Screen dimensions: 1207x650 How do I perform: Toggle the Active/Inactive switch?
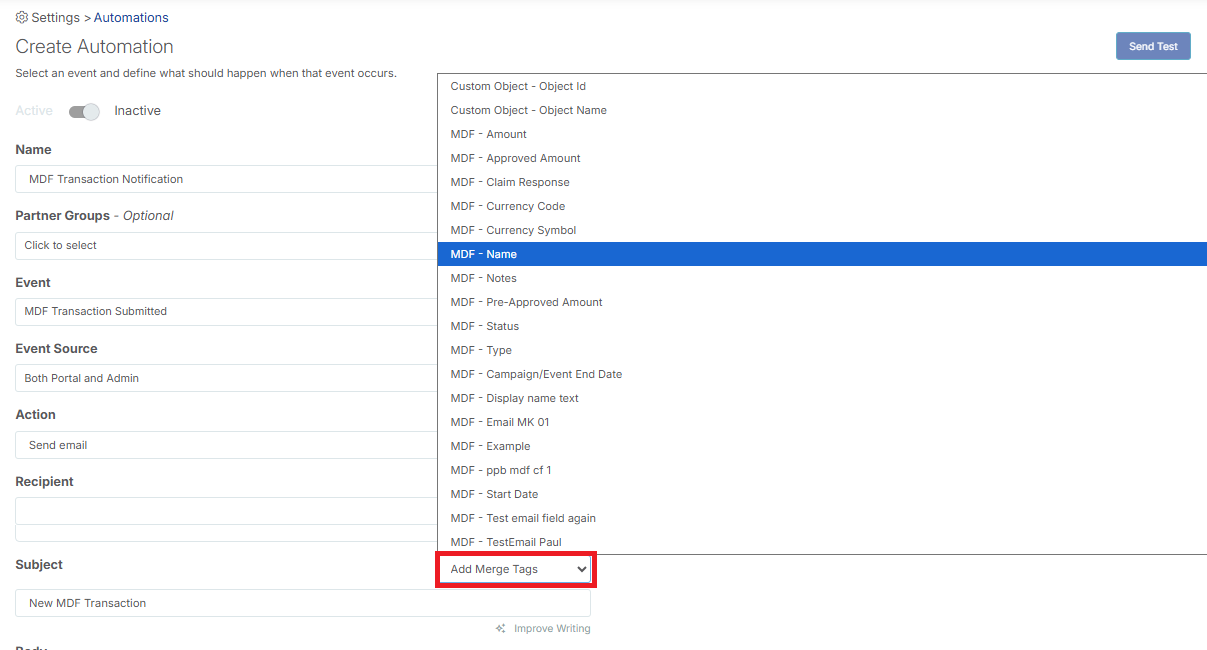pos(84,111)
